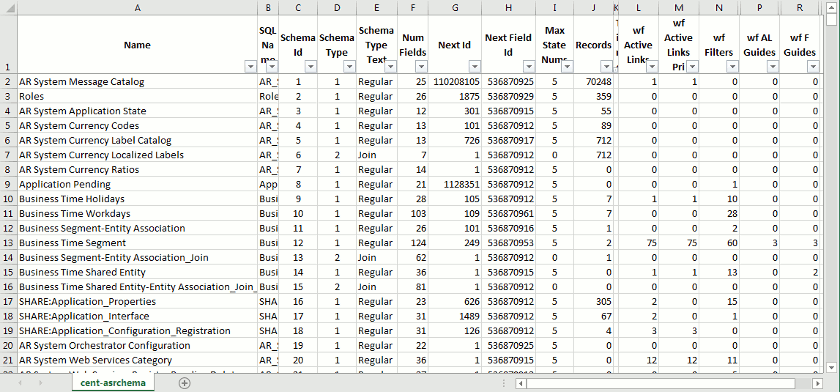Open the Num Fields filter dropdown
840x392 pixels.
[421, 66]
